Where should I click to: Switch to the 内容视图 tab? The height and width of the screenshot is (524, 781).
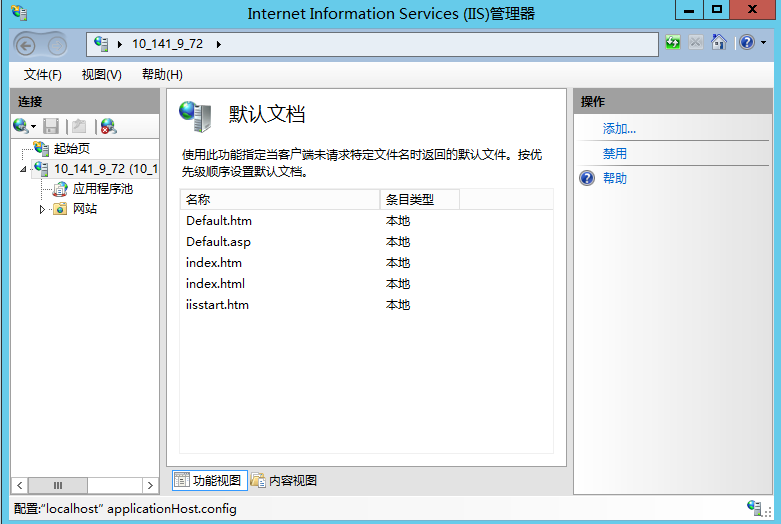click(284, 481)
